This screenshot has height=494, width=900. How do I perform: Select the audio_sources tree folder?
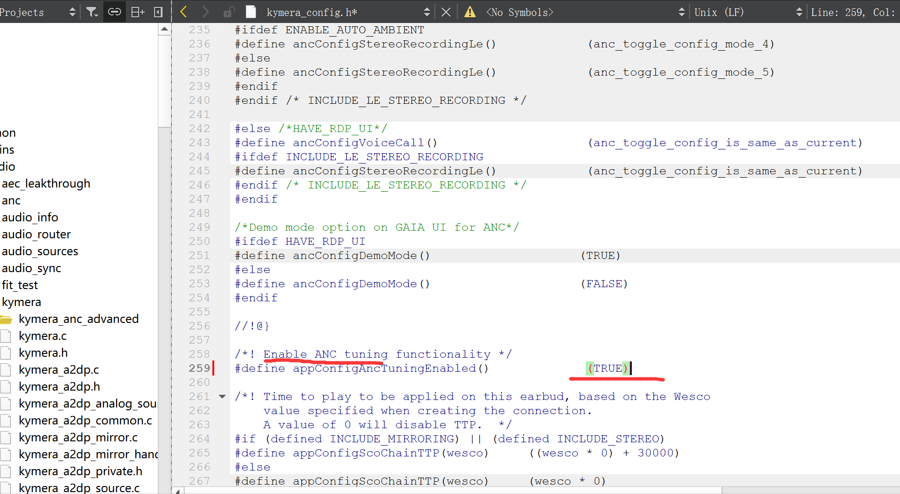click(40, 251)
